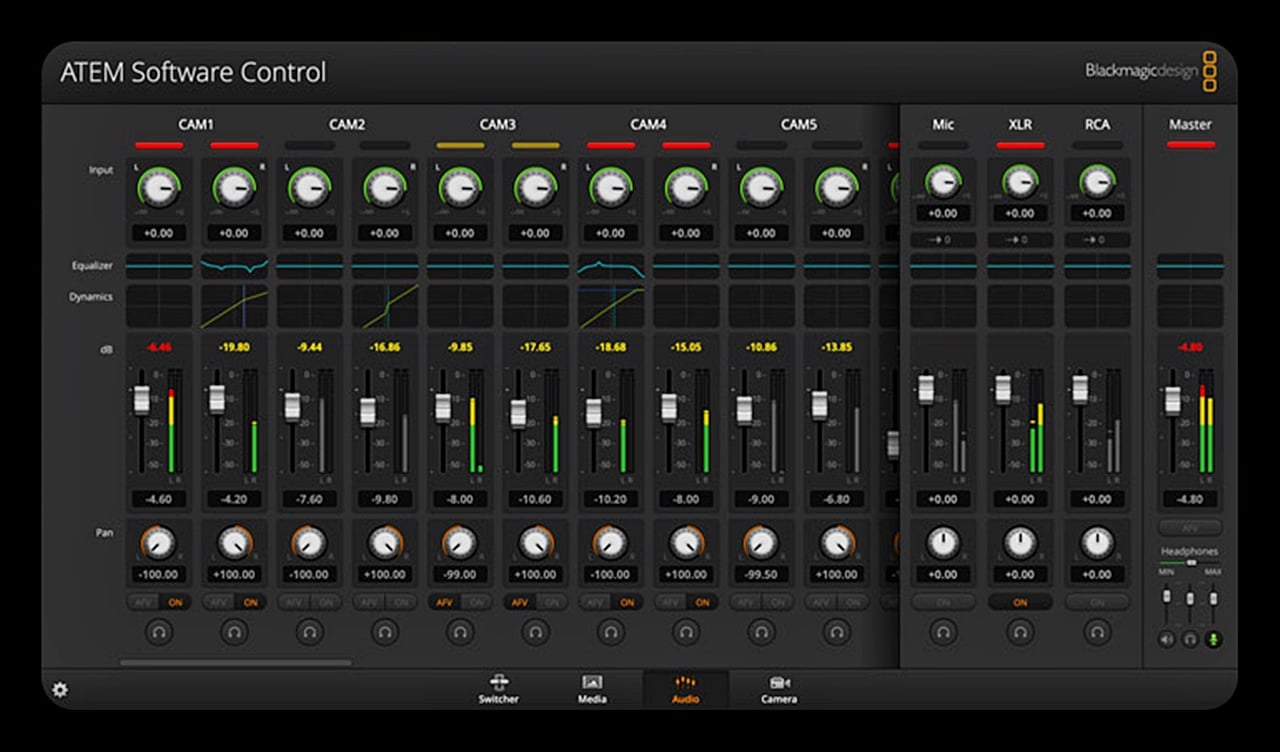Open the CAM4 left channel equalizer curve
1280x752 pixels.
click(611, 266)
